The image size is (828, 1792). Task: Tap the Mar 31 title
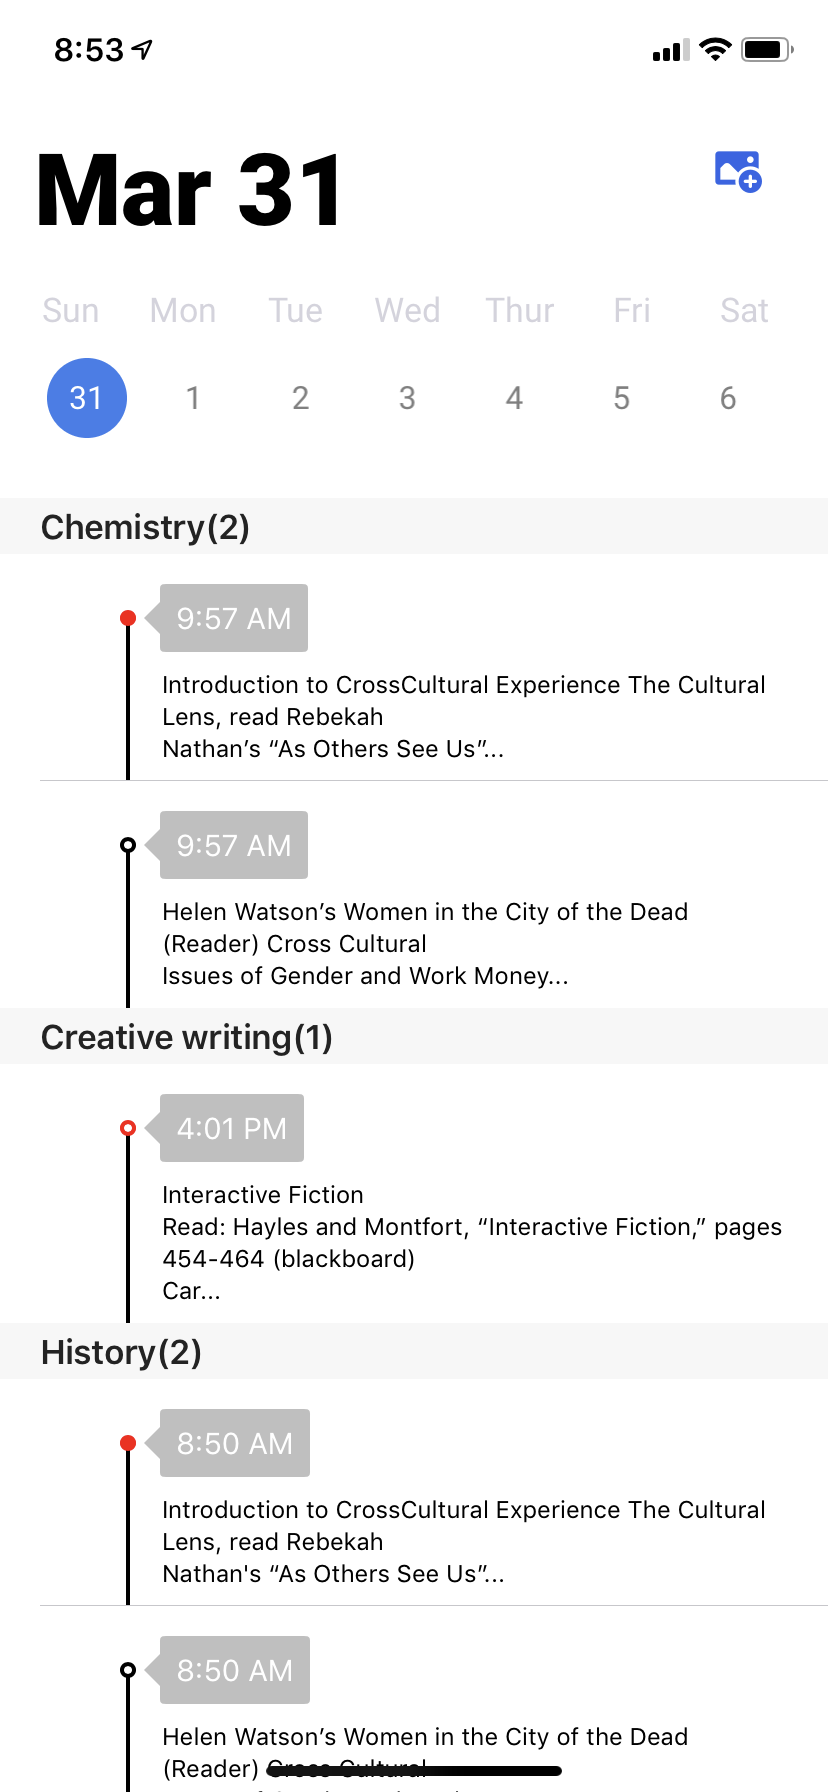[190, 190]
